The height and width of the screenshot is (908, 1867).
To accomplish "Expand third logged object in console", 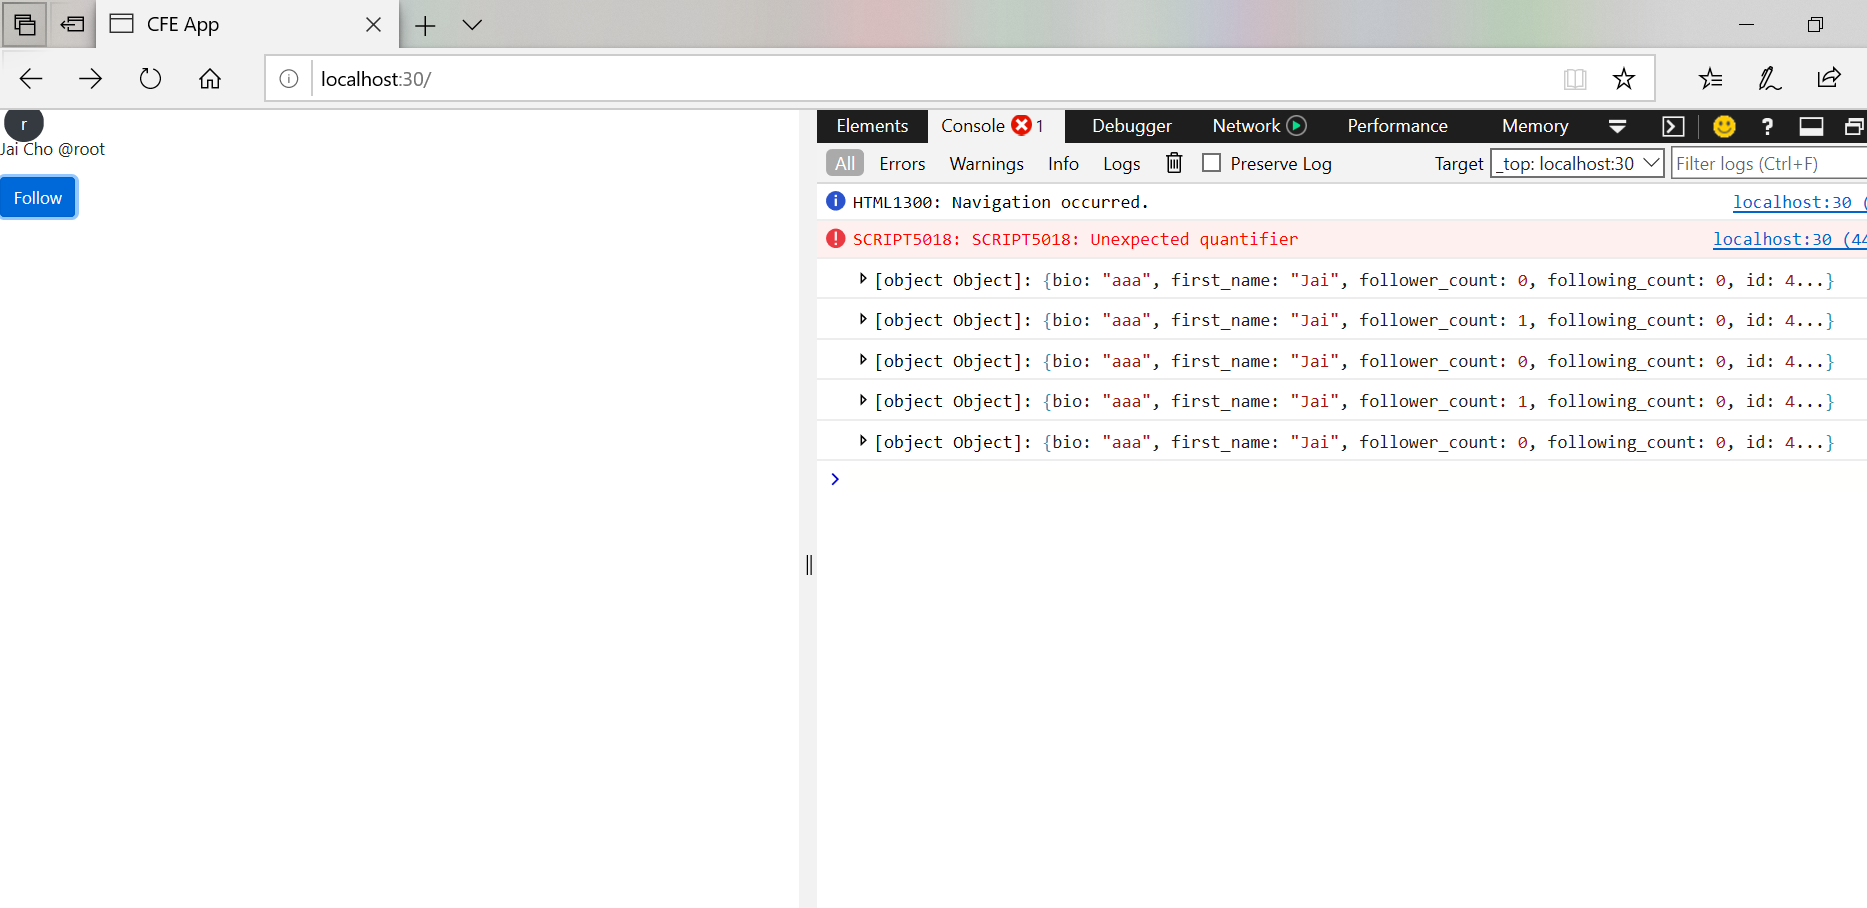I will click(x=863, y=360).
